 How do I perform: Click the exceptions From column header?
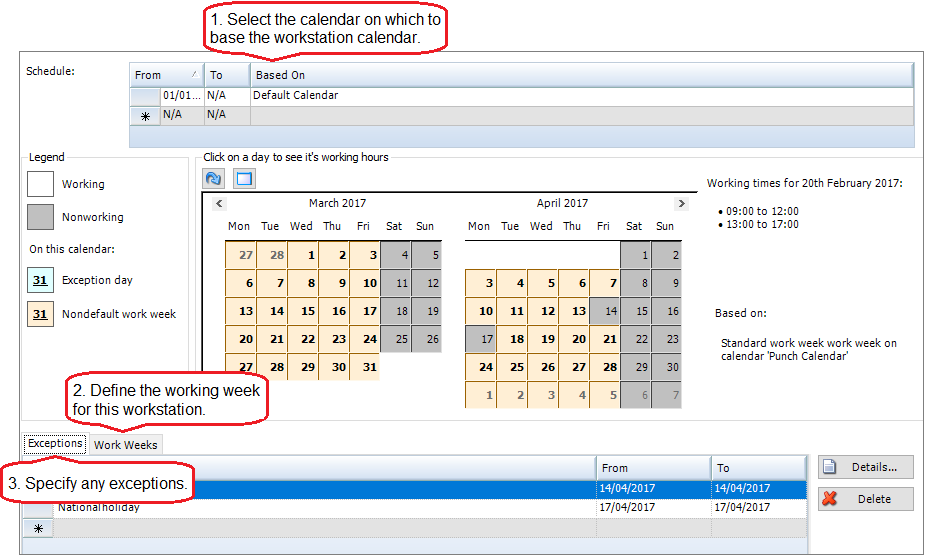point(653,467)
